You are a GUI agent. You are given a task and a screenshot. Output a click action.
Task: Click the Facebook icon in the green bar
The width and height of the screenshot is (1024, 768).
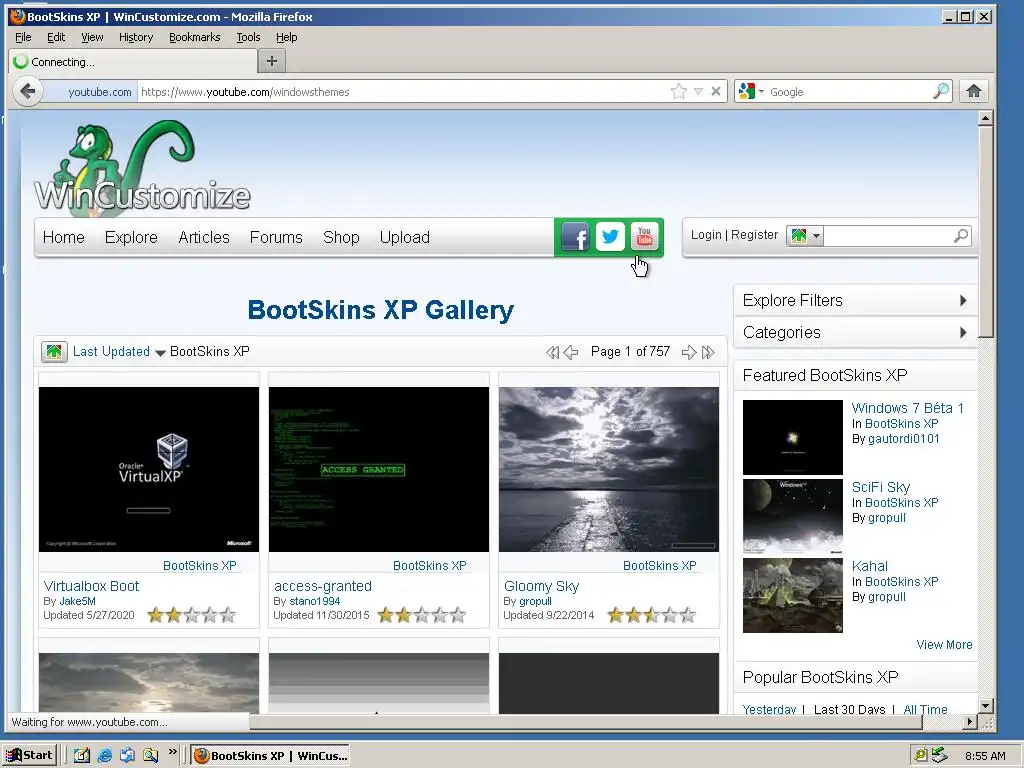[575, 236]
